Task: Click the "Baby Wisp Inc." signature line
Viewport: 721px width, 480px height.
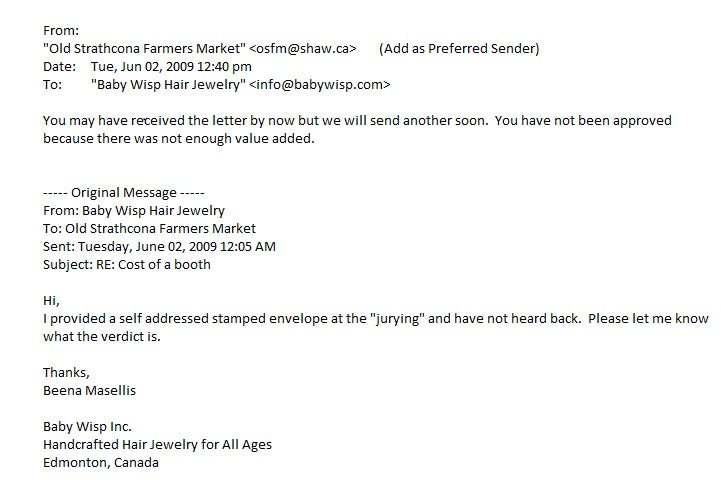Action: [89, 427]
